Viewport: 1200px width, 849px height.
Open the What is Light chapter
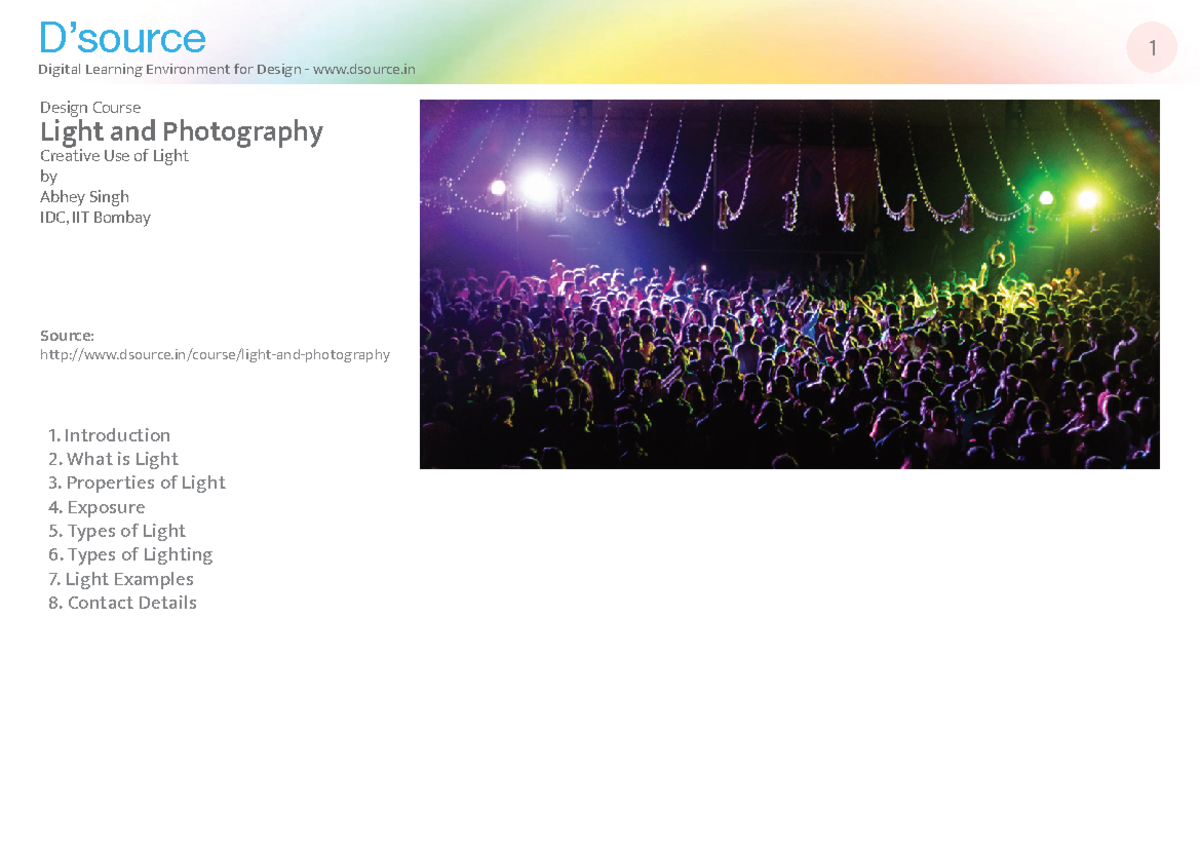point(113,459)
